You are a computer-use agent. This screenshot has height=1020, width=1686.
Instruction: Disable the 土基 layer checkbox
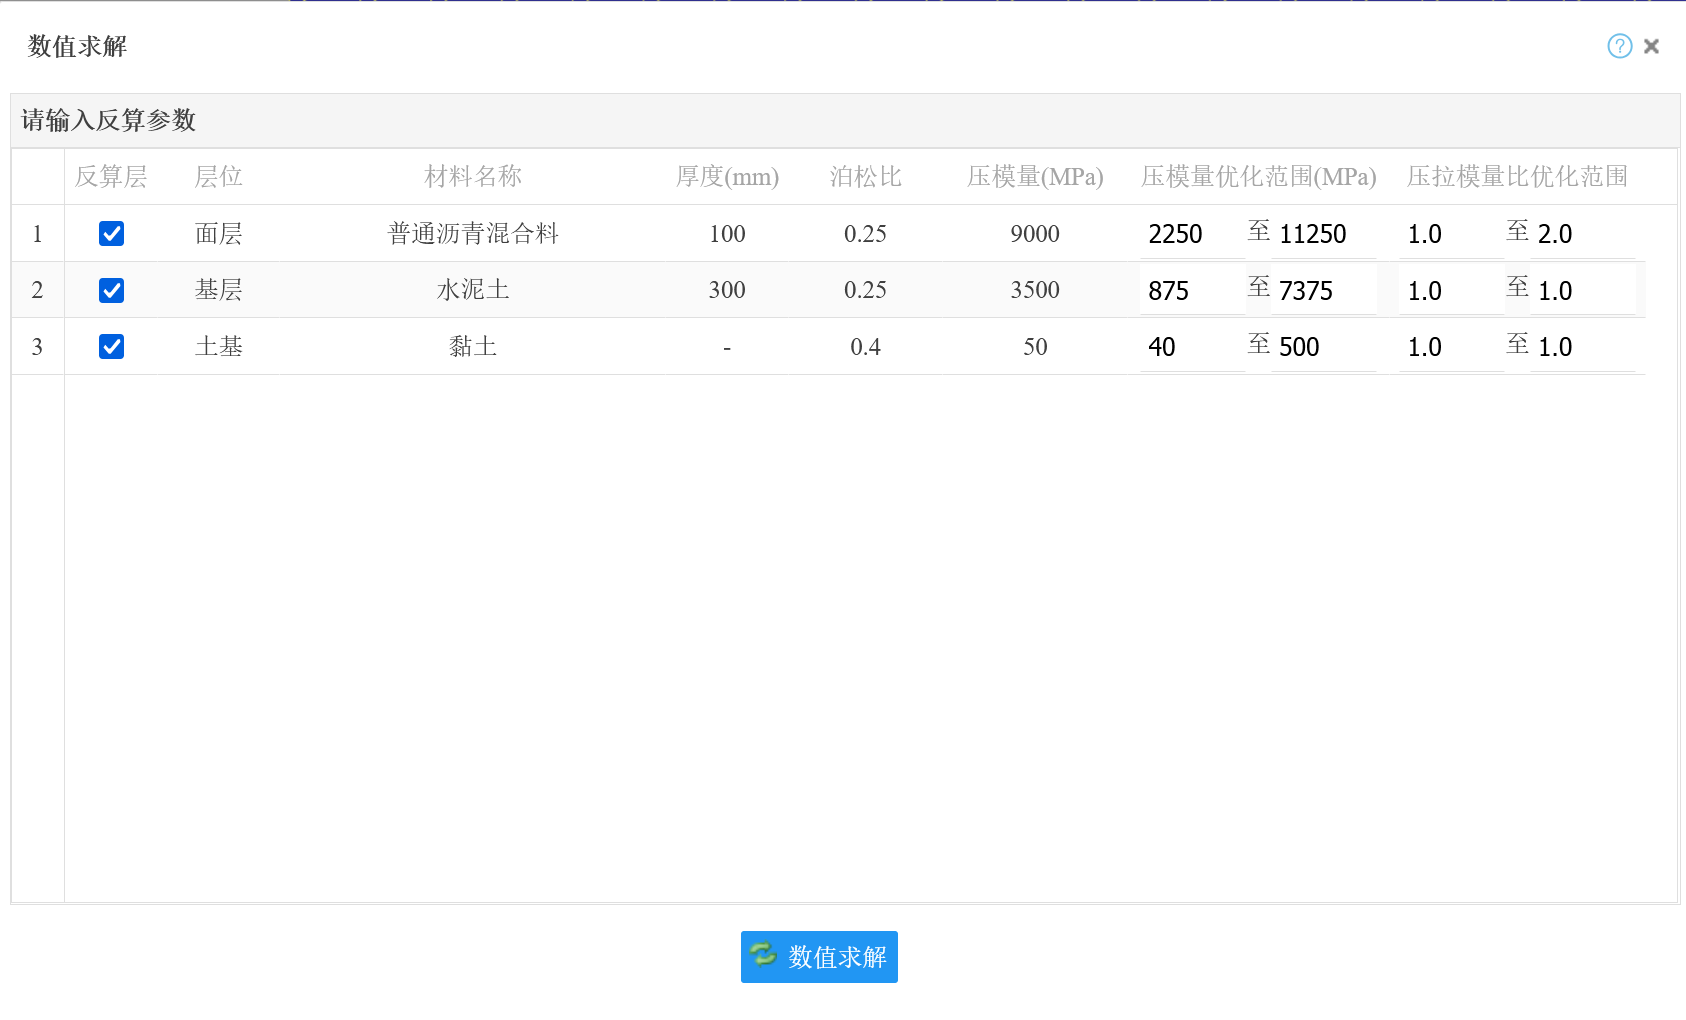click(x=111, y=347)
